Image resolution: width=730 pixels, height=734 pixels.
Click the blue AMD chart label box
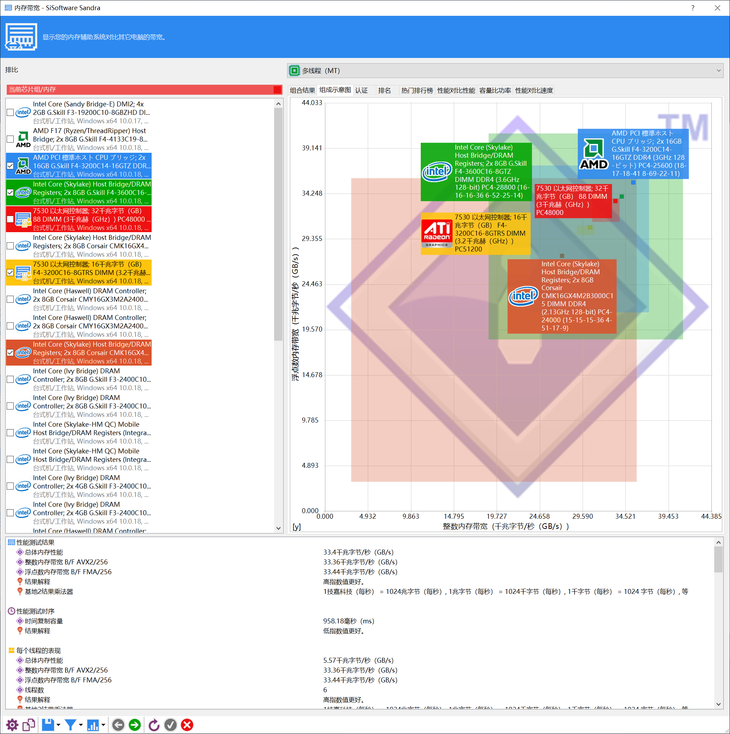tap(633, 154)
